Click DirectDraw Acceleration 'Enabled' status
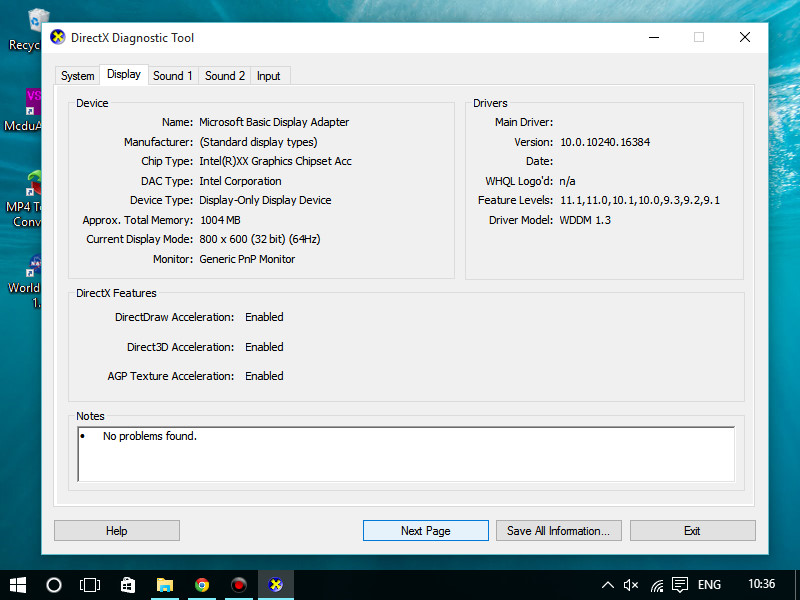This screenshot has height=600, width=800. click(x=264, y=317)
